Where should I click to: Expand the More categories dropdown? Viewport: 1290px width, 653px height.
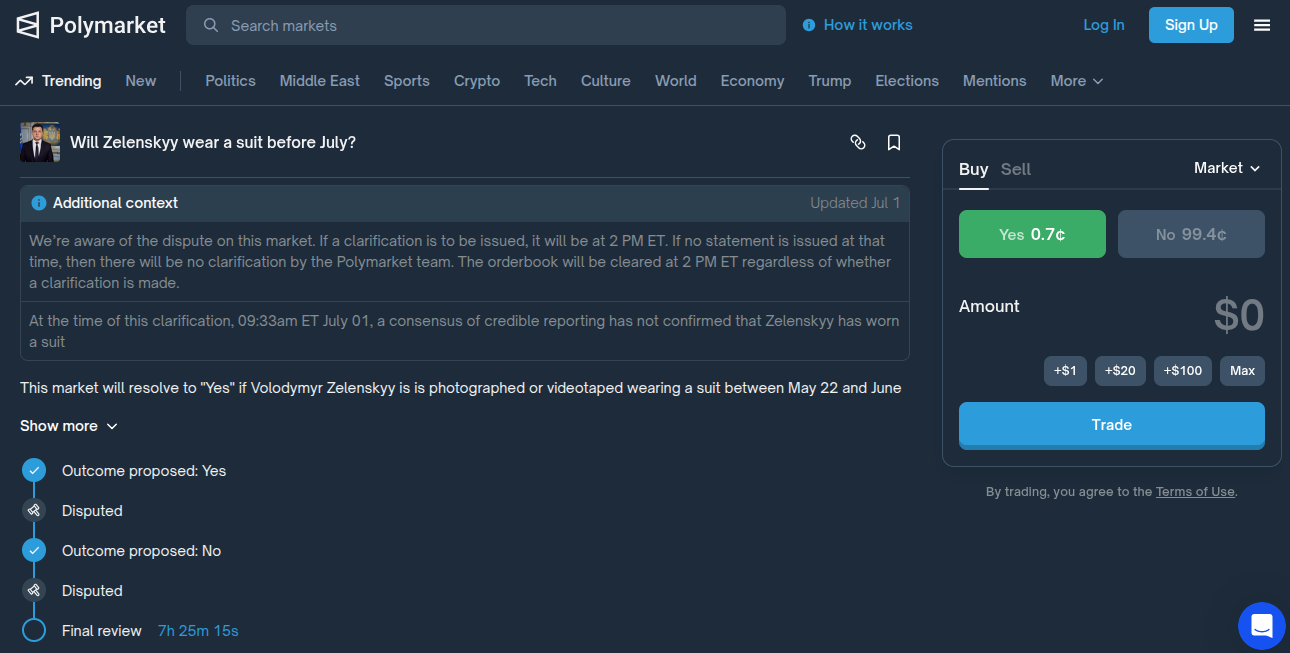click(1077, 81)
